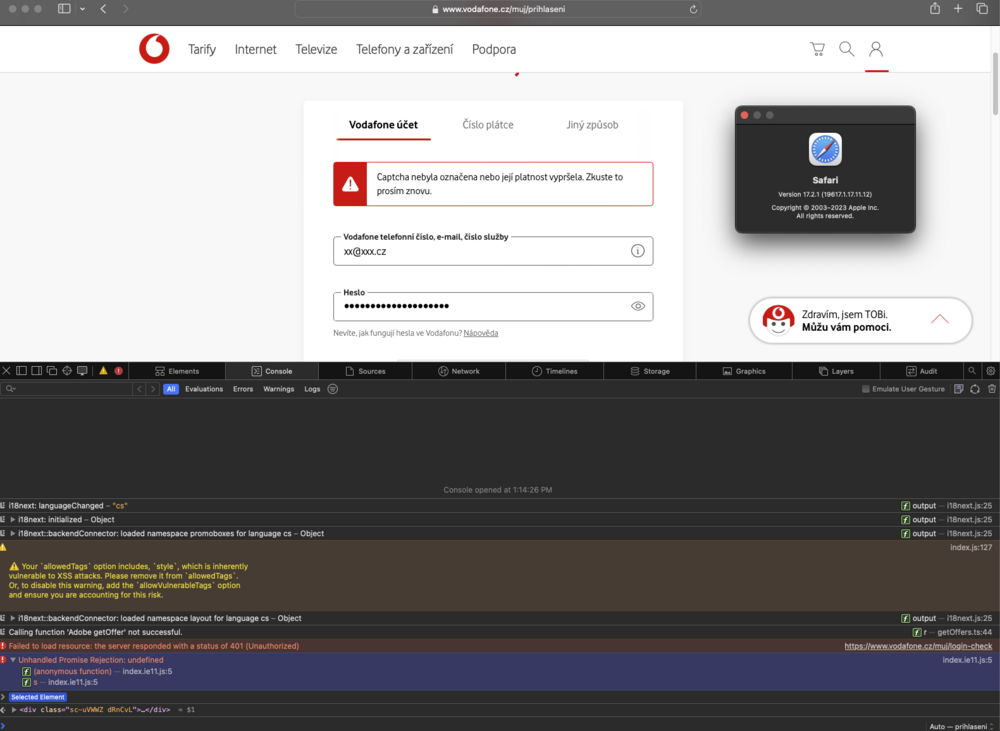This screenshot has width=1000, height=731.
Task: Switch to the Číslo plátce tab
Action: (488, 125)
